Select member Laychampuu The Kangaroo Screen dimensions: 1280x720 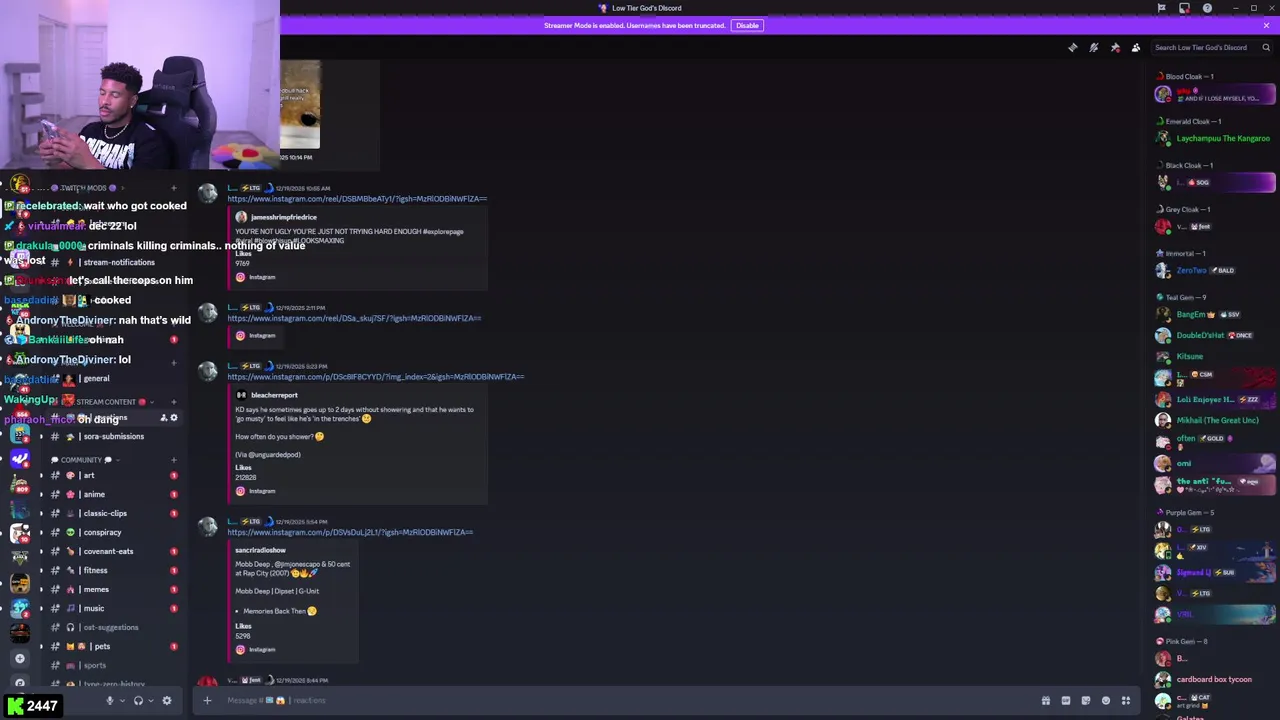coord(1214,139)
